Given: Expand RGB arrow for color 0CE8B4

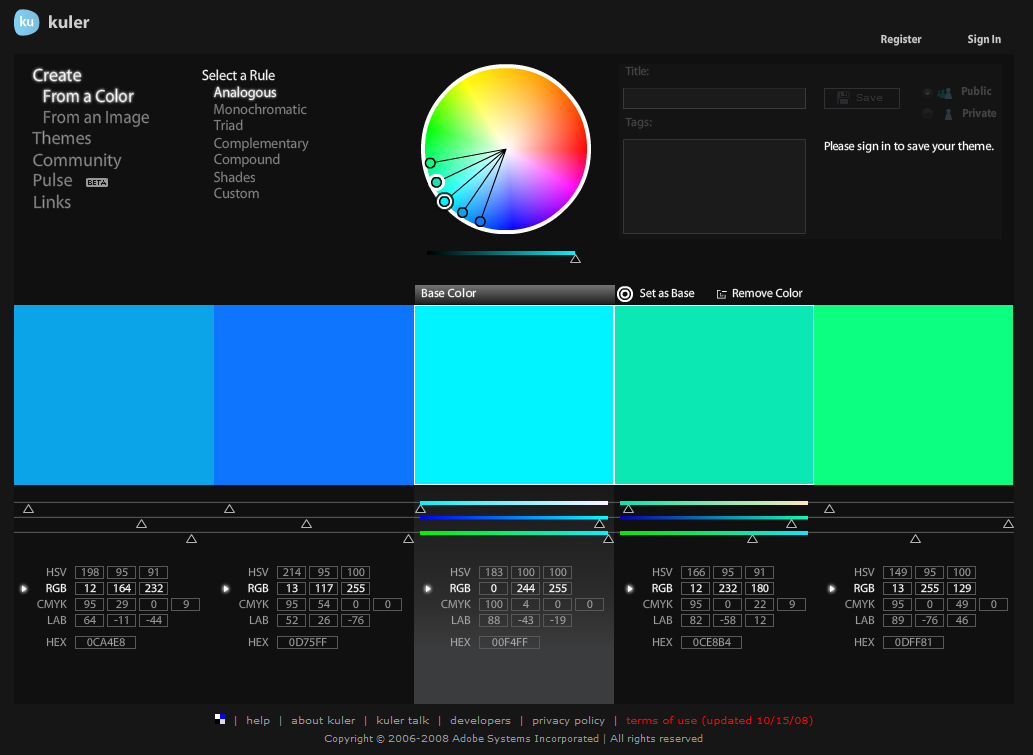Looking at the screenshot, I should 630,588.
